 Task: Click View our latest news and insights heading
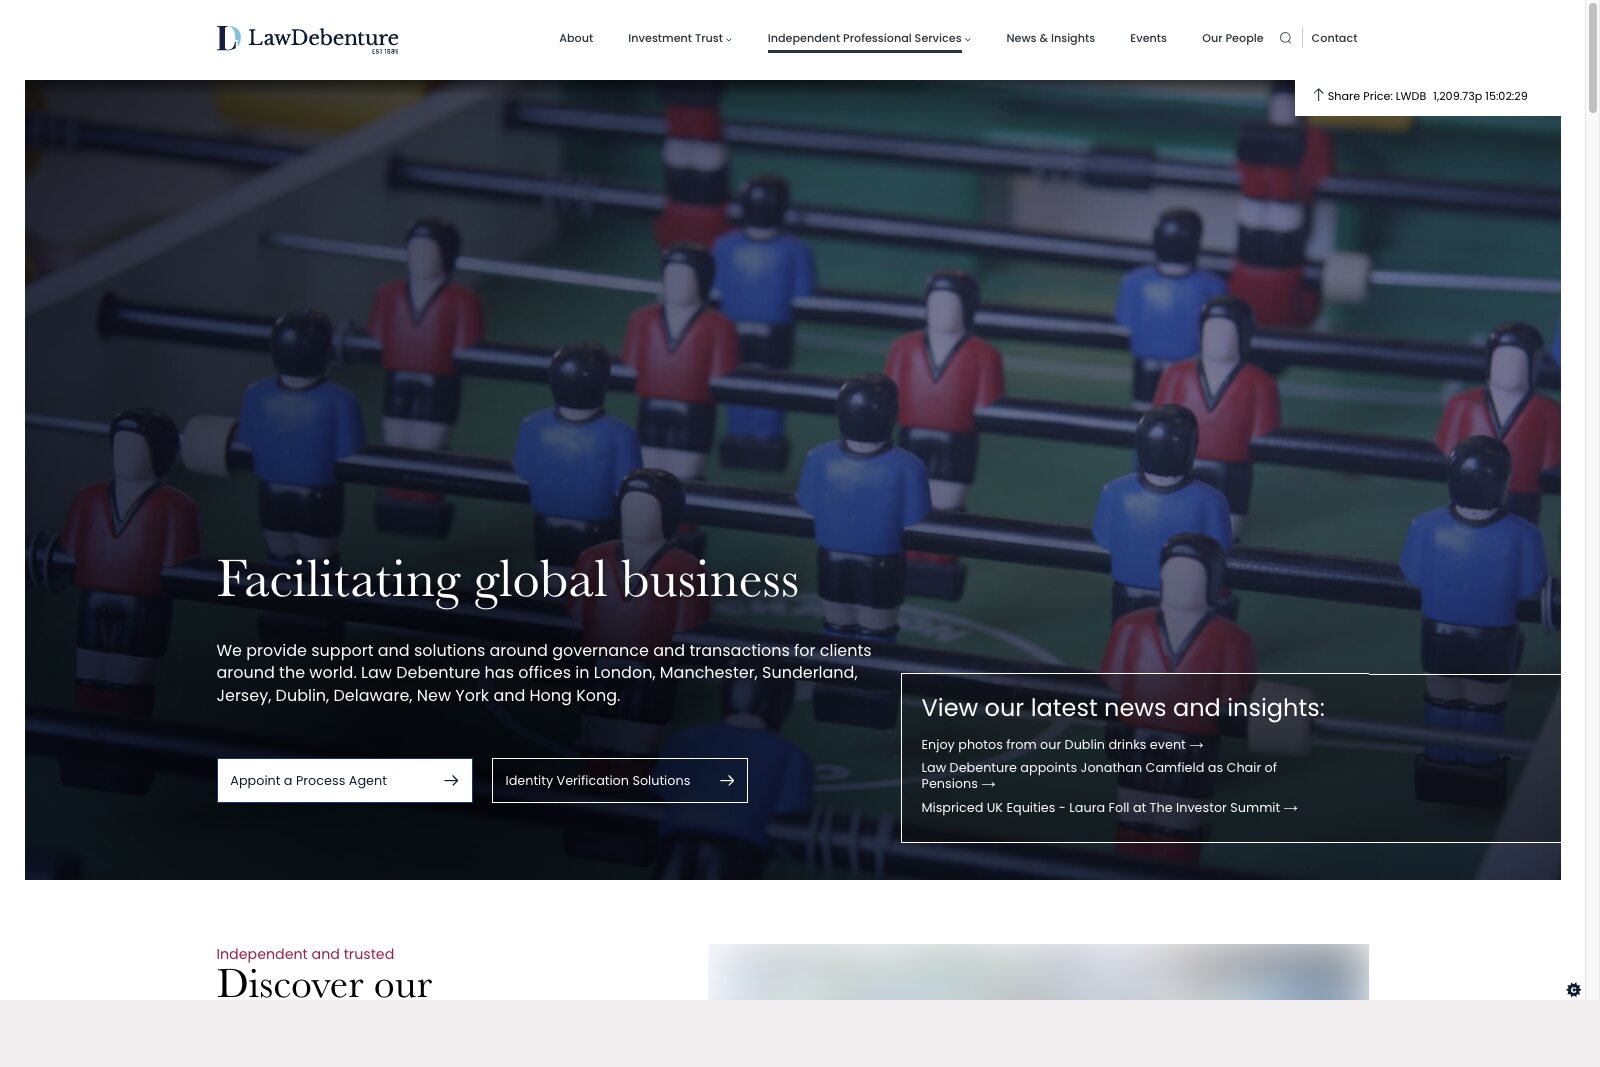click(1123, 708)
